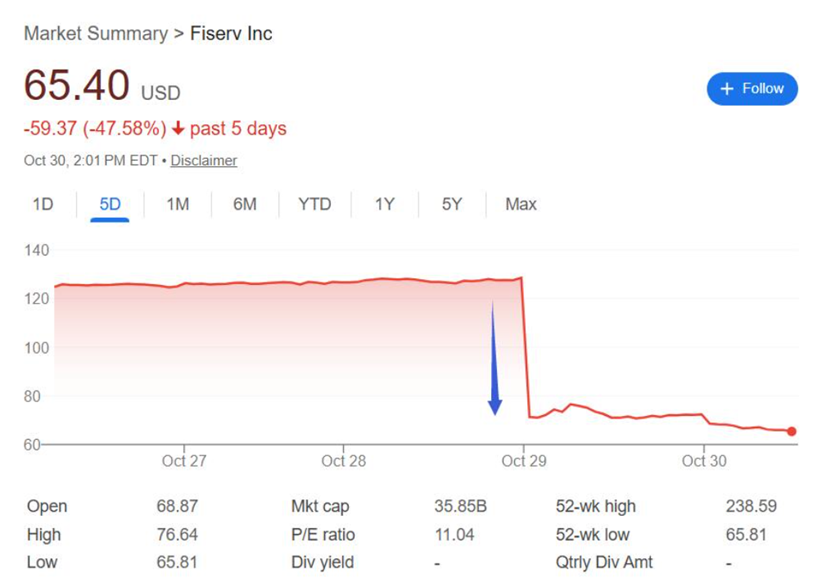Show the 5Y chart range
Image resolution: width=831 pixels, height=583 pixels.
452,204
